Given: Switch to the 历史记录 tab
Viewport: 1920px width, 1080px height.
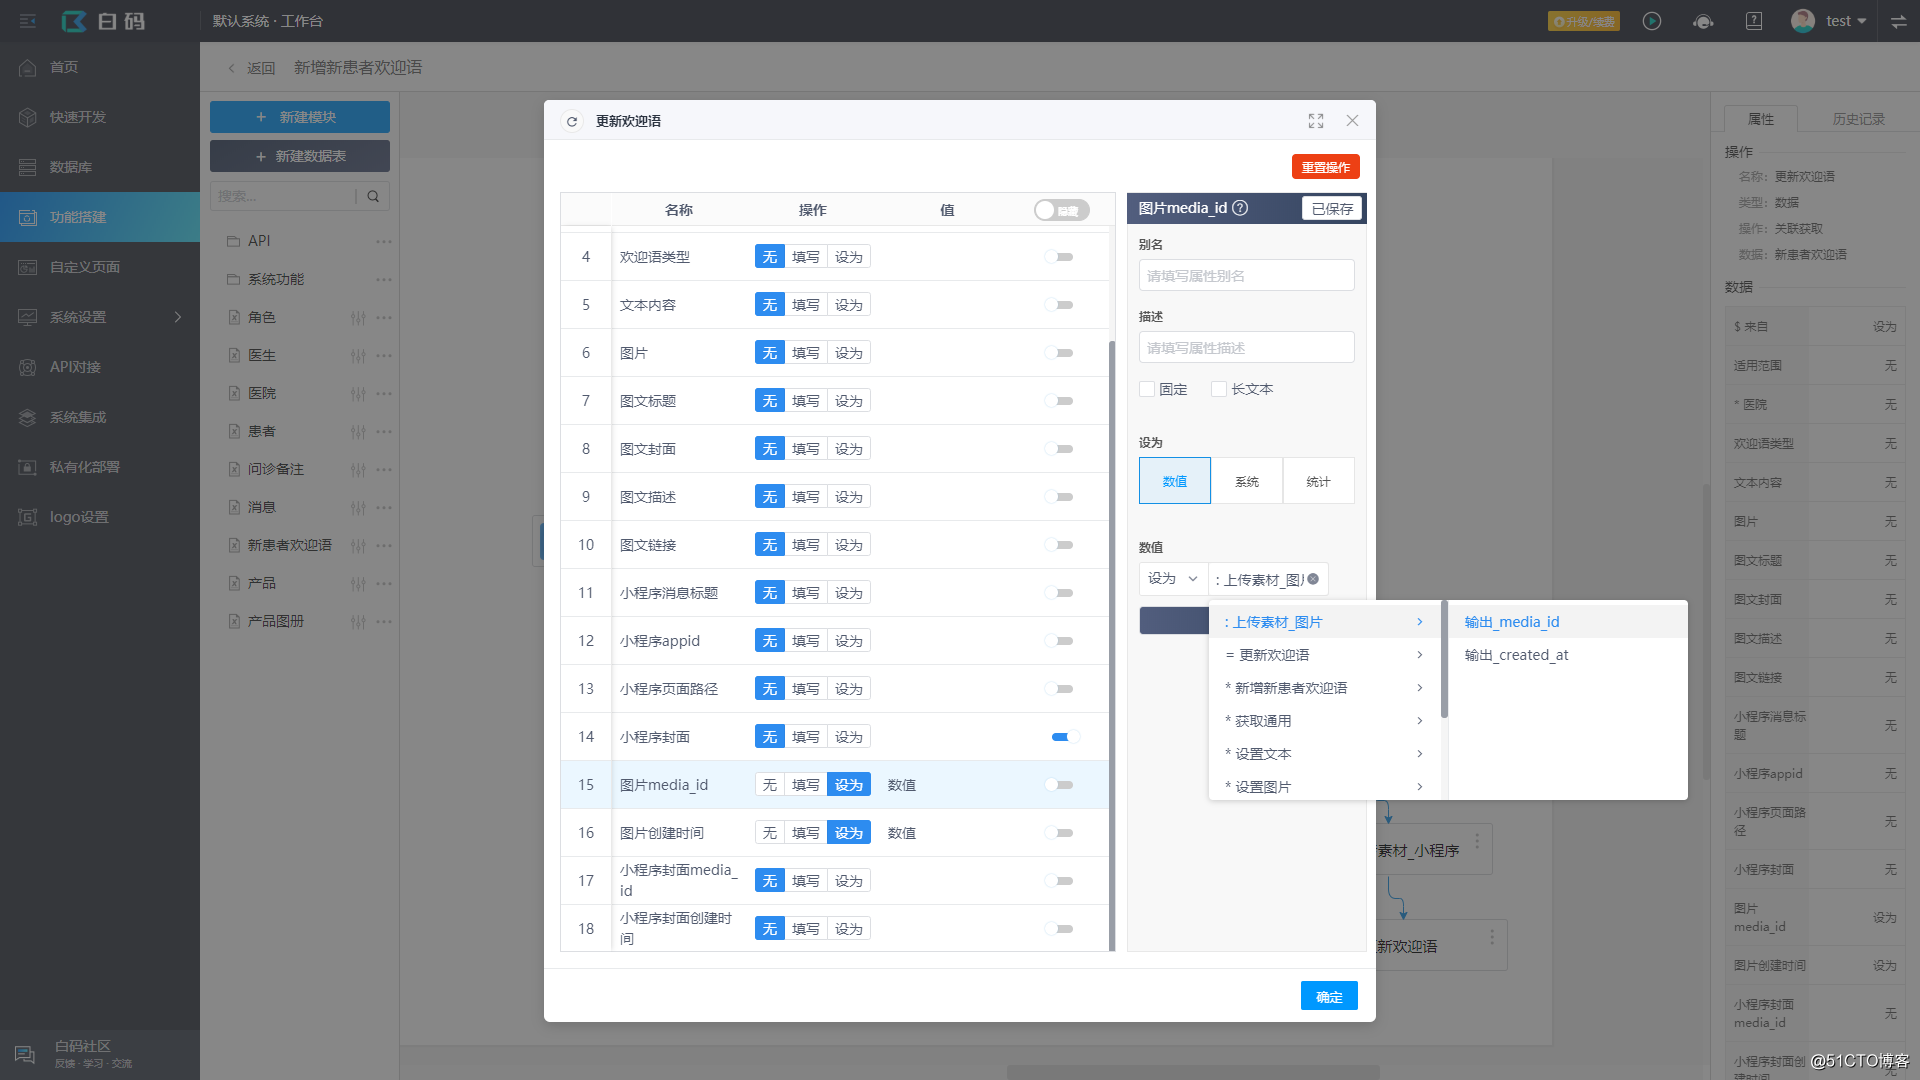Looking at the screenshot, I should pyautogui.click(x=1858, y=119).
